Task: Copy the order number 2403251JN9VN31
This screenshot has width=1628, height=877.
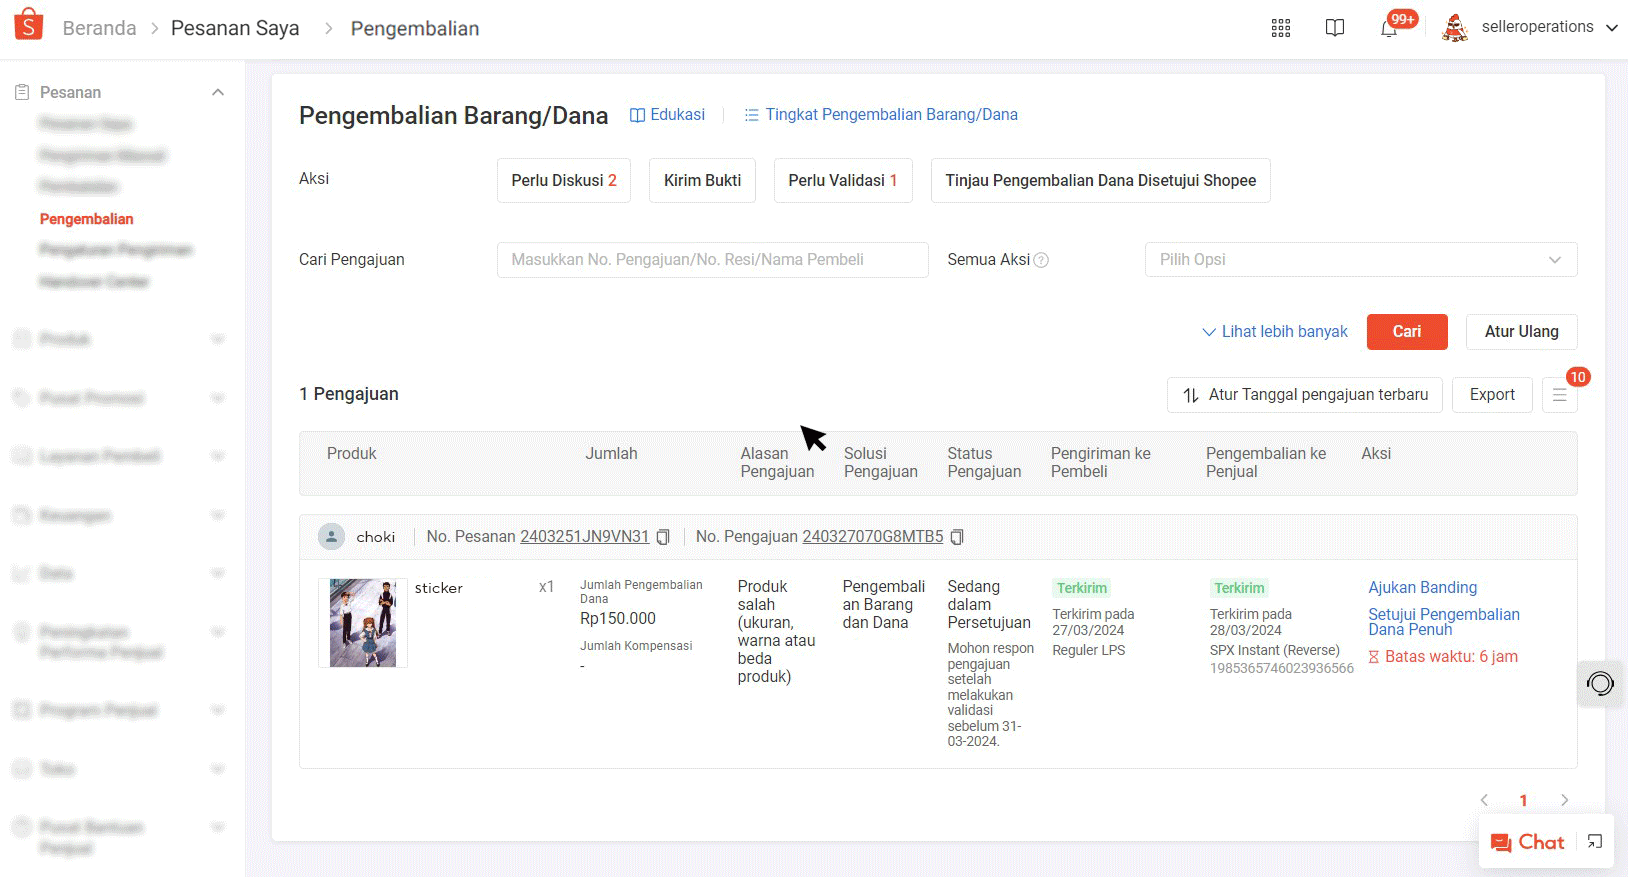Action: (663, 537)
